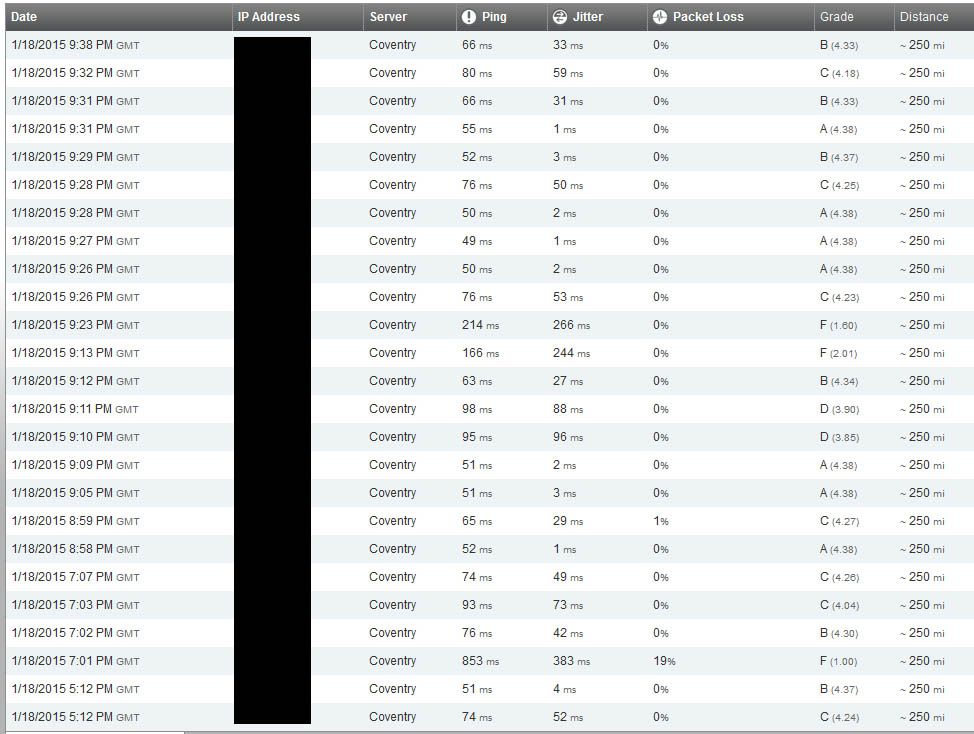The height and width of the screenshot is (734, 974).
Task: Click the 80 ms ping value
Action: [476, 73]
